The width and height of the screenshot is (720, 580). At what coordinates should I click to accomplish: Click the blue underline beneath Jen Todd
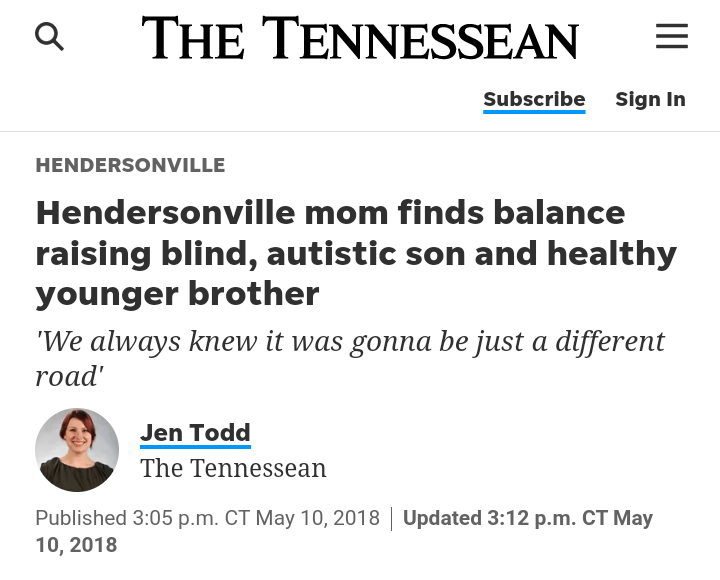(x=195, y=446)
